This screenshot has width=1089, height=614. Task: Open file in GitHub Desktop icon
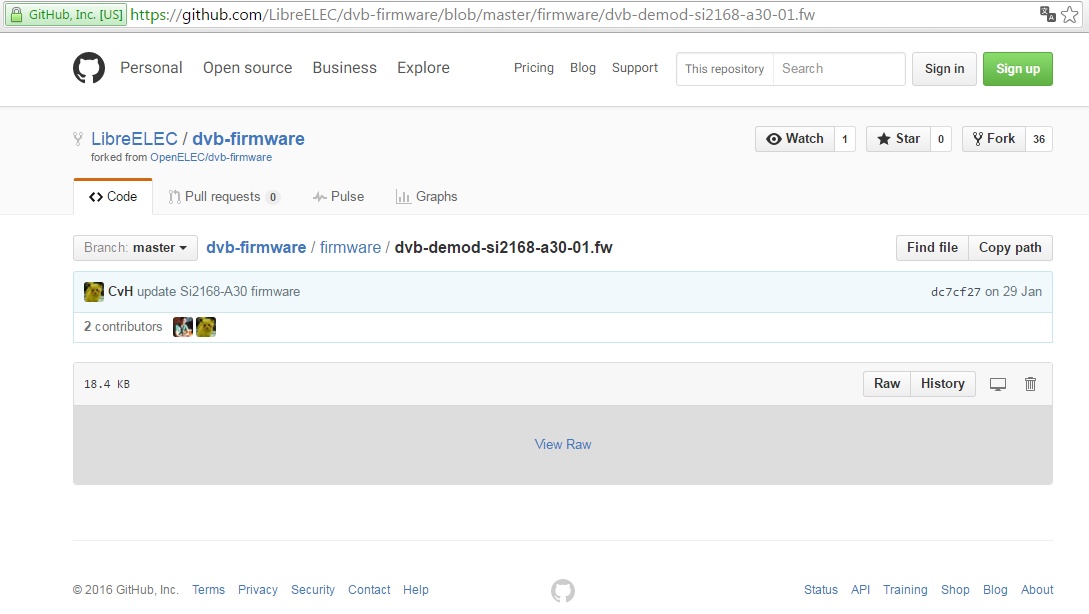tap(998, 384)
